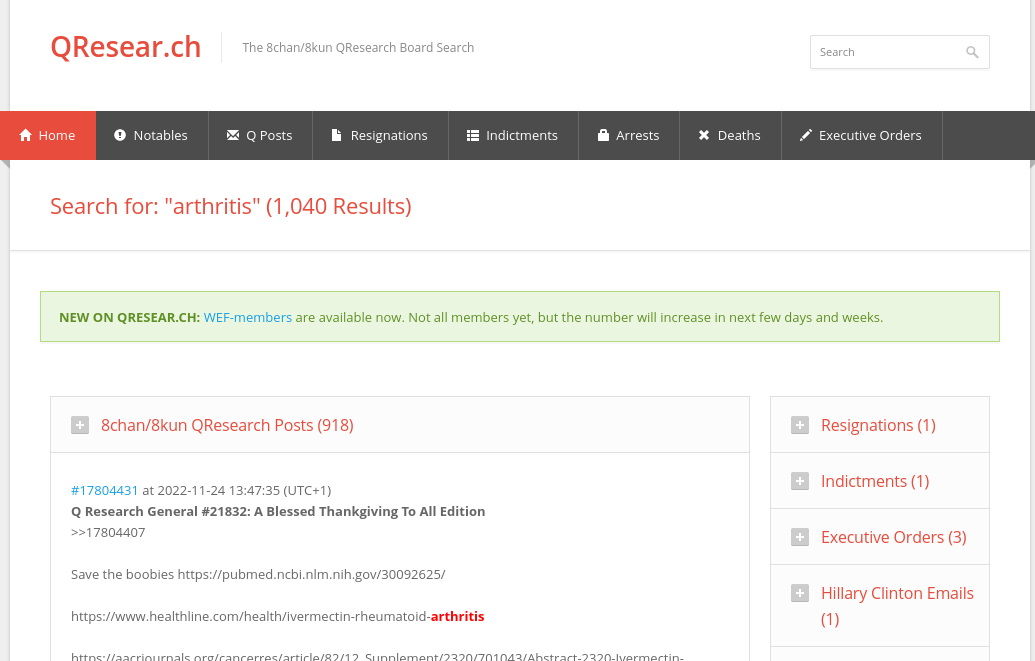Viewport: 1035px width, 661px height.
Task: Expand the 8chan/8kun QResearch Posts section
Action: pyautogui.click(x=80, y=425)
